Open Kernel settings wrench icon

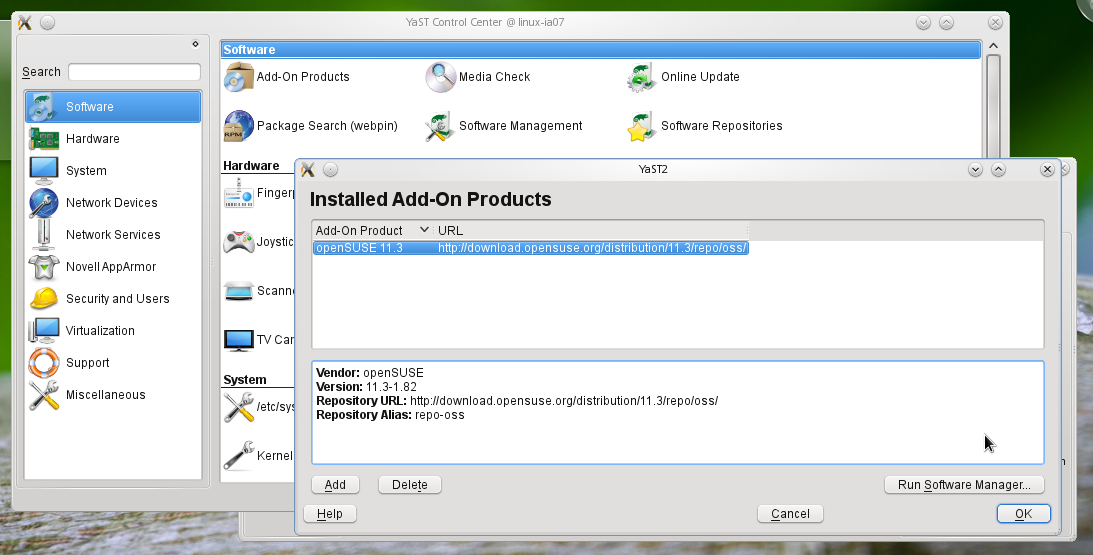click(x=238, y=455)
